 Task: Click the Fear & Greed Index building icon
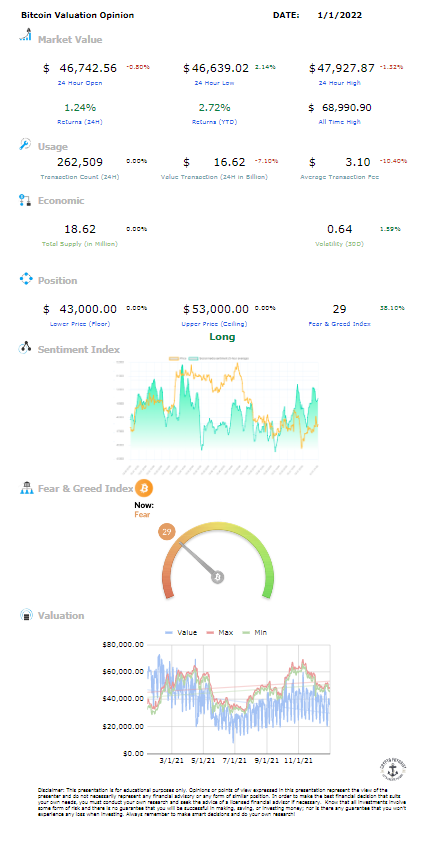coord(26,488)
